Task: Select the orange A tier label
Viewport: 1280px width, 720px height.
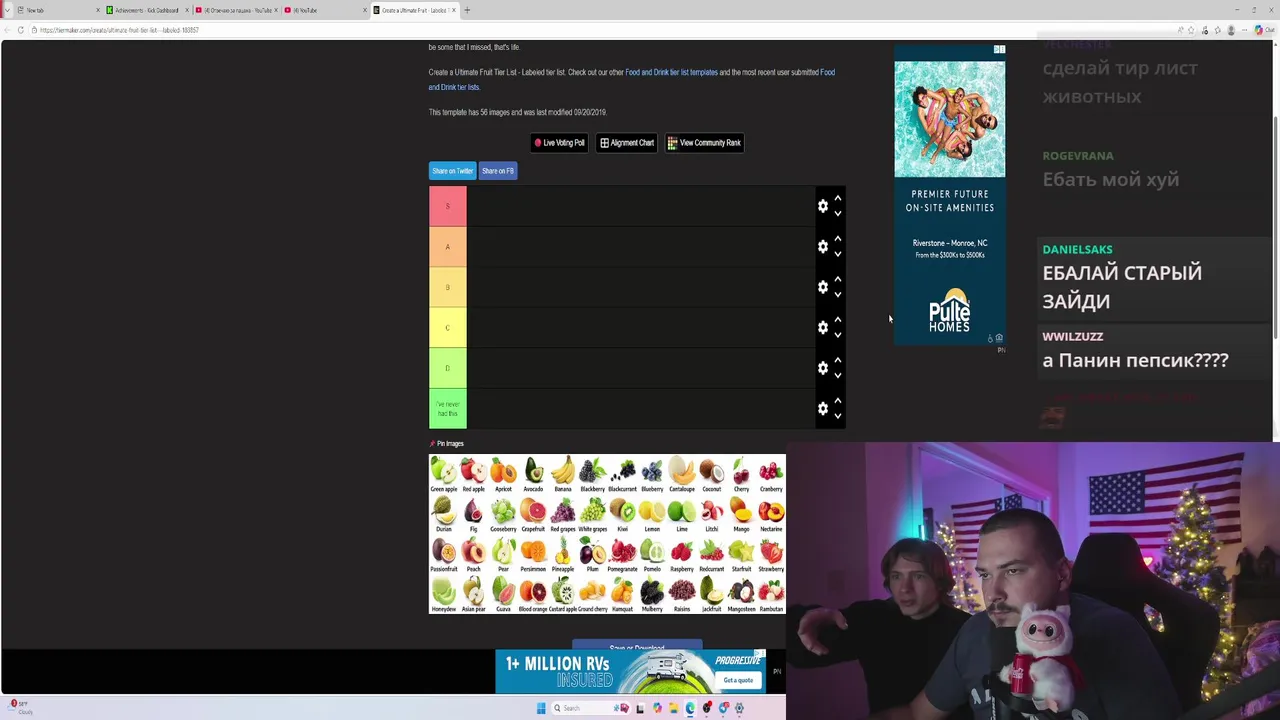Action: click(x=447, y=246)
